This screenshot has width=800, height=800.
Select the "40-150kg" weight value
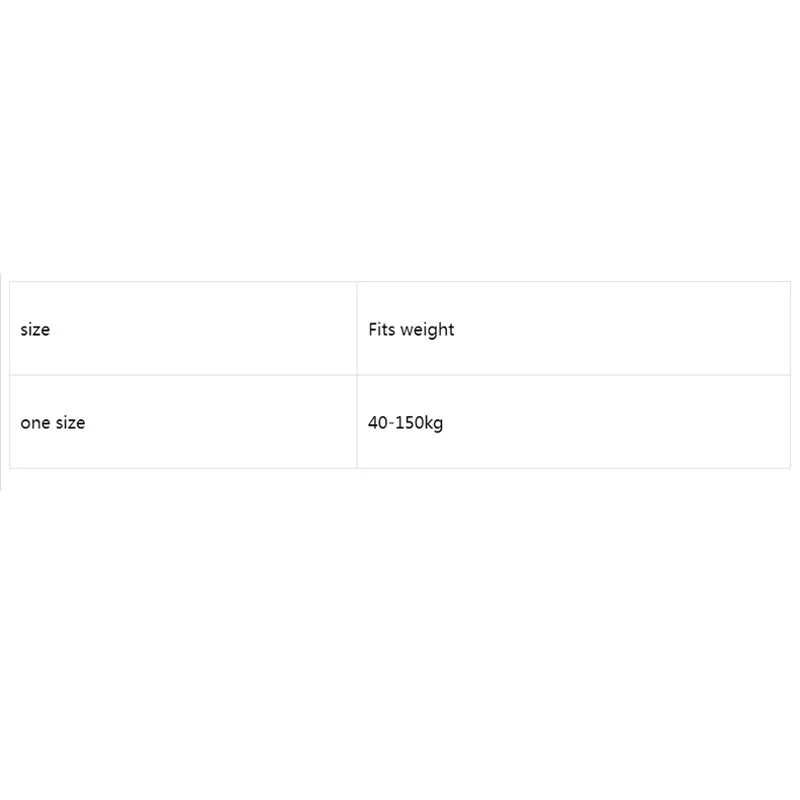[406, 423]
